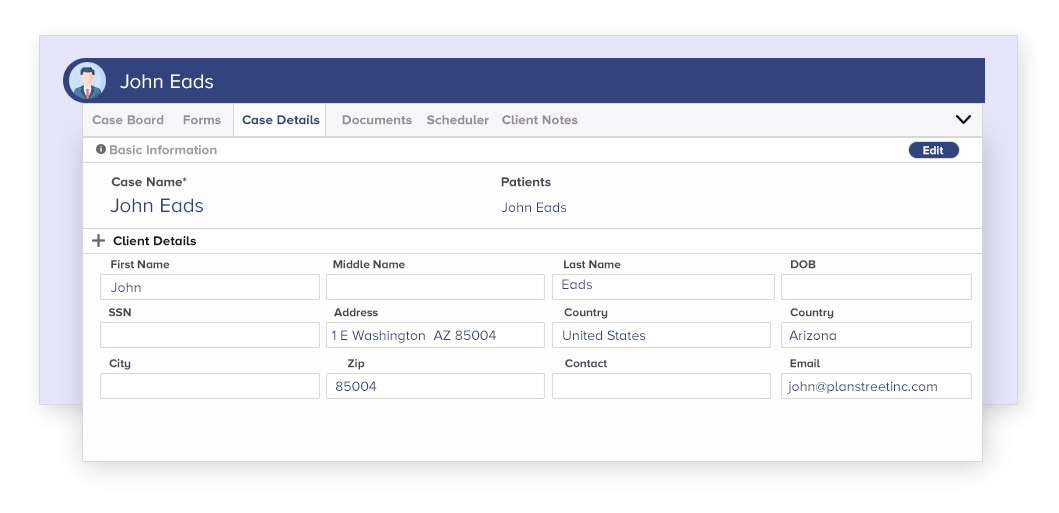Select the Case Details tab
Viewport: 1059px width, 513px height.
pos(281,120)
